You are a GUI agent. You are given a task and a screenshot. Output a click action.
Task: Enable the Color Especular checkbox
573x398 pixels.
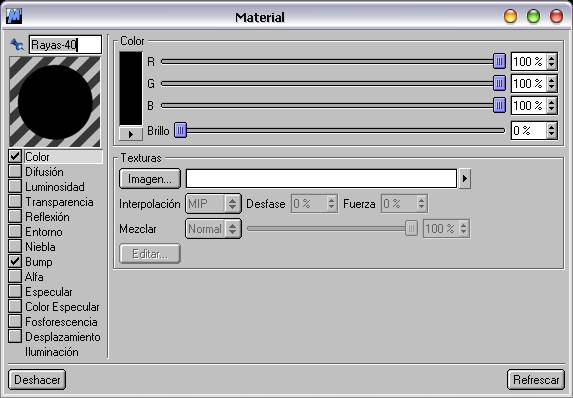[x=15, y=306]
